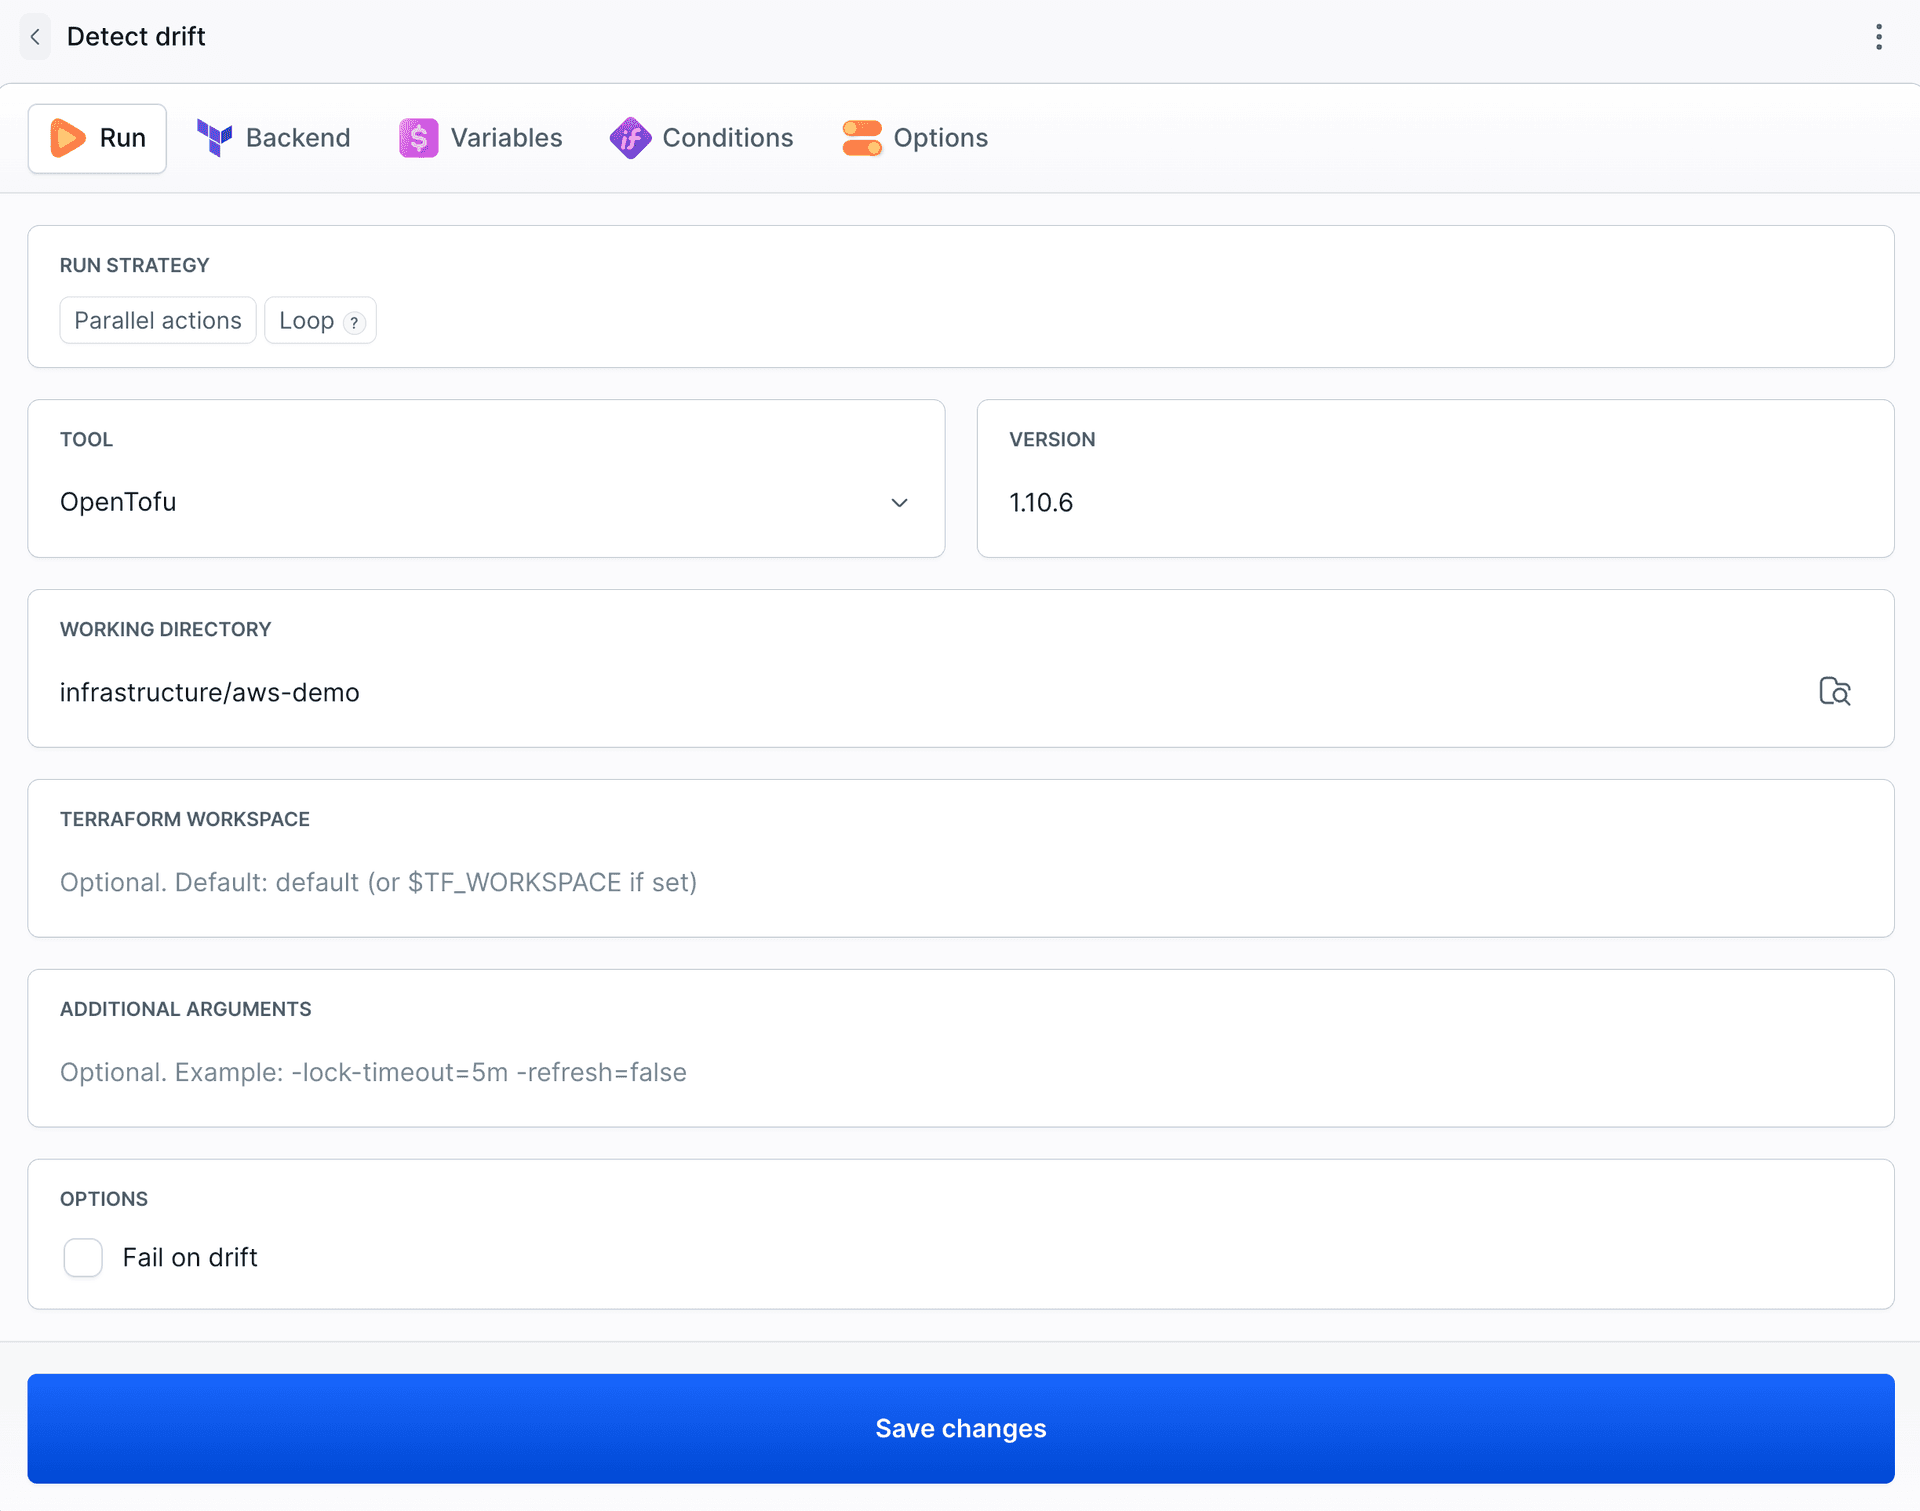
Task: Click the orange Run play icon
Action: click(68, 138)
